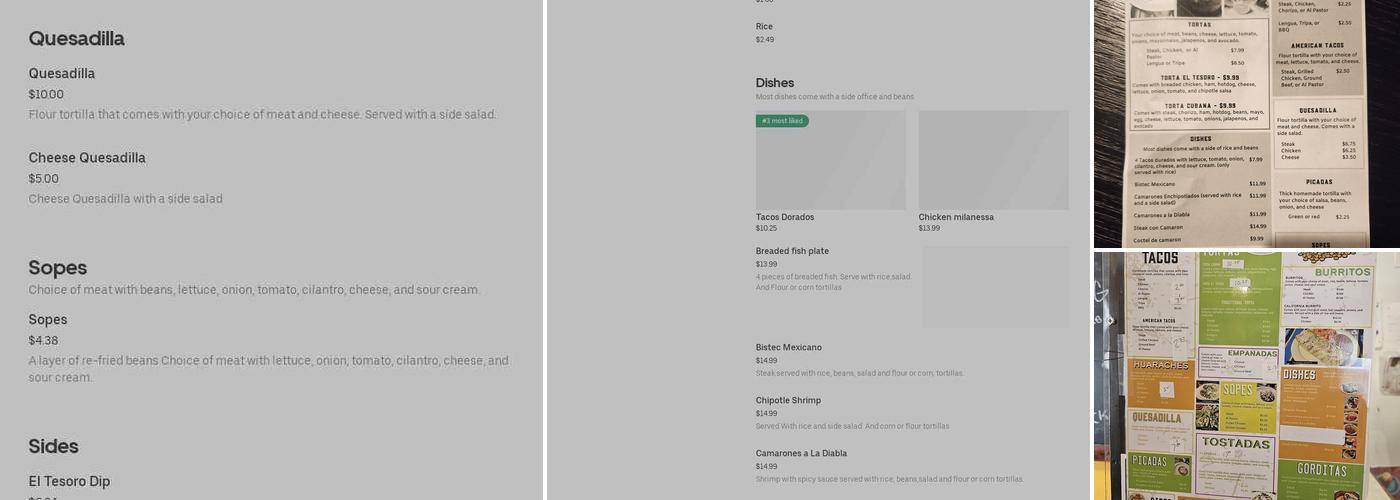Select the El Tesoro Dip item

pyautogui.click(x=69, y=482)
